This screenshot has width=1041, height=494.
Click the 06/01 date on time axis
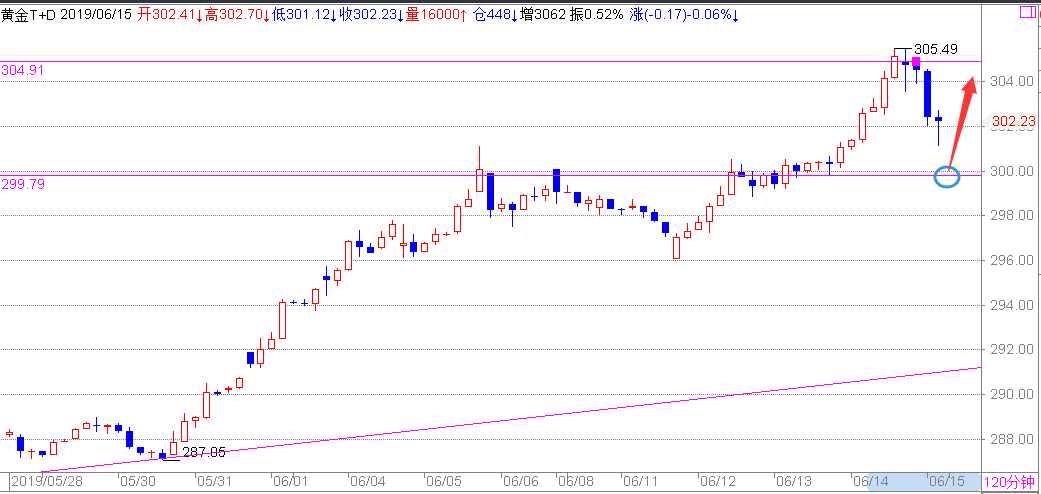(291, 481)
